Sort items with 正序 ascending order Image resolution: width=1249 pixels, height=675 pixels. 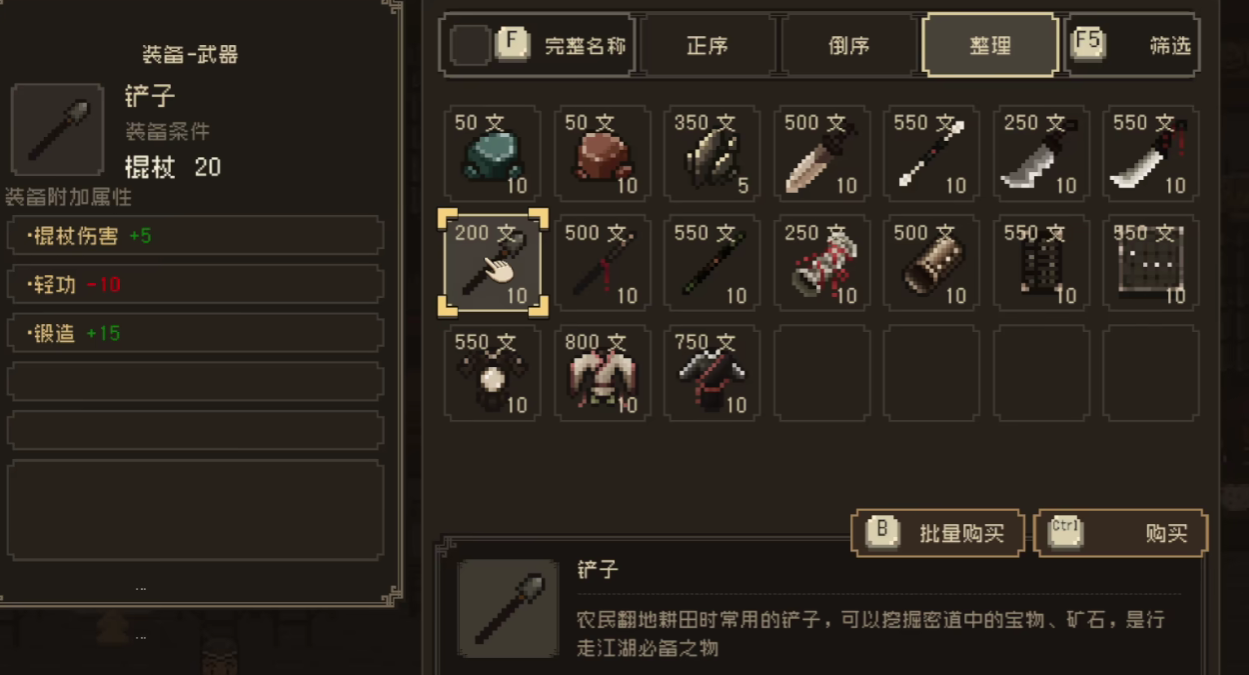[x=707, y=45]
